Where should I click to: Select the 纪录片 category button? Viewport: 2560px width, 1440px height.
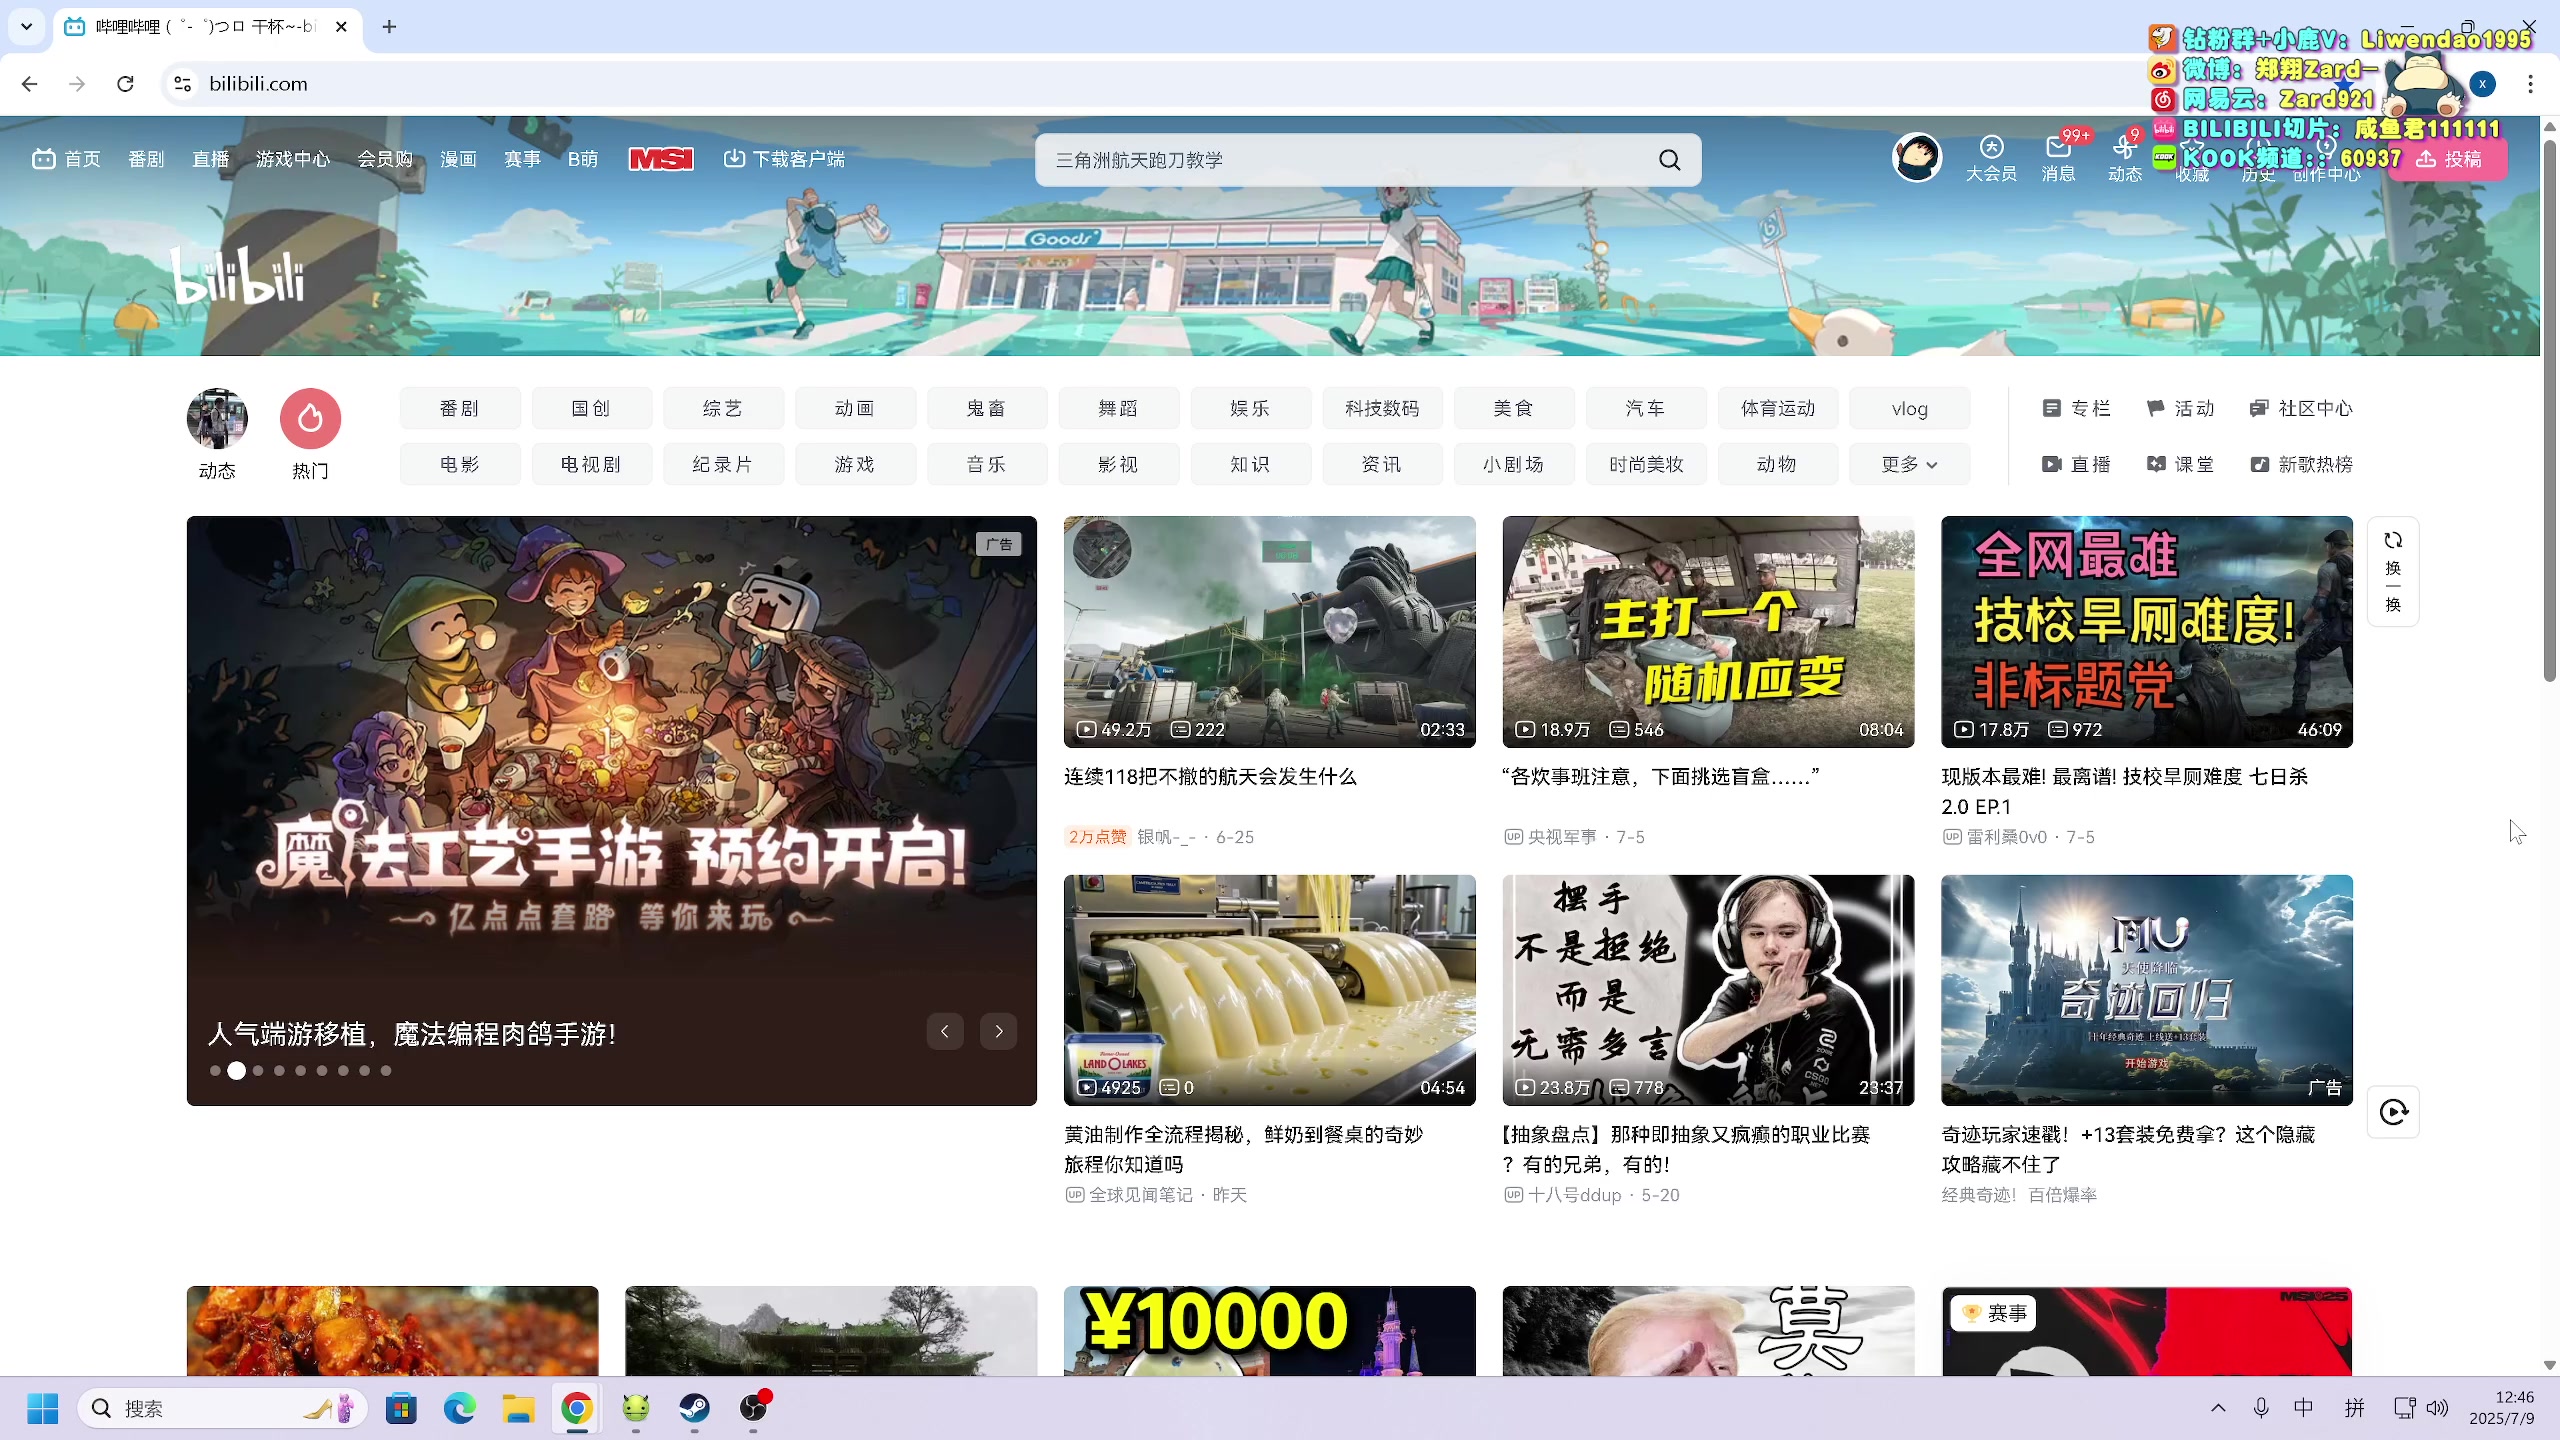coord(722,464)
